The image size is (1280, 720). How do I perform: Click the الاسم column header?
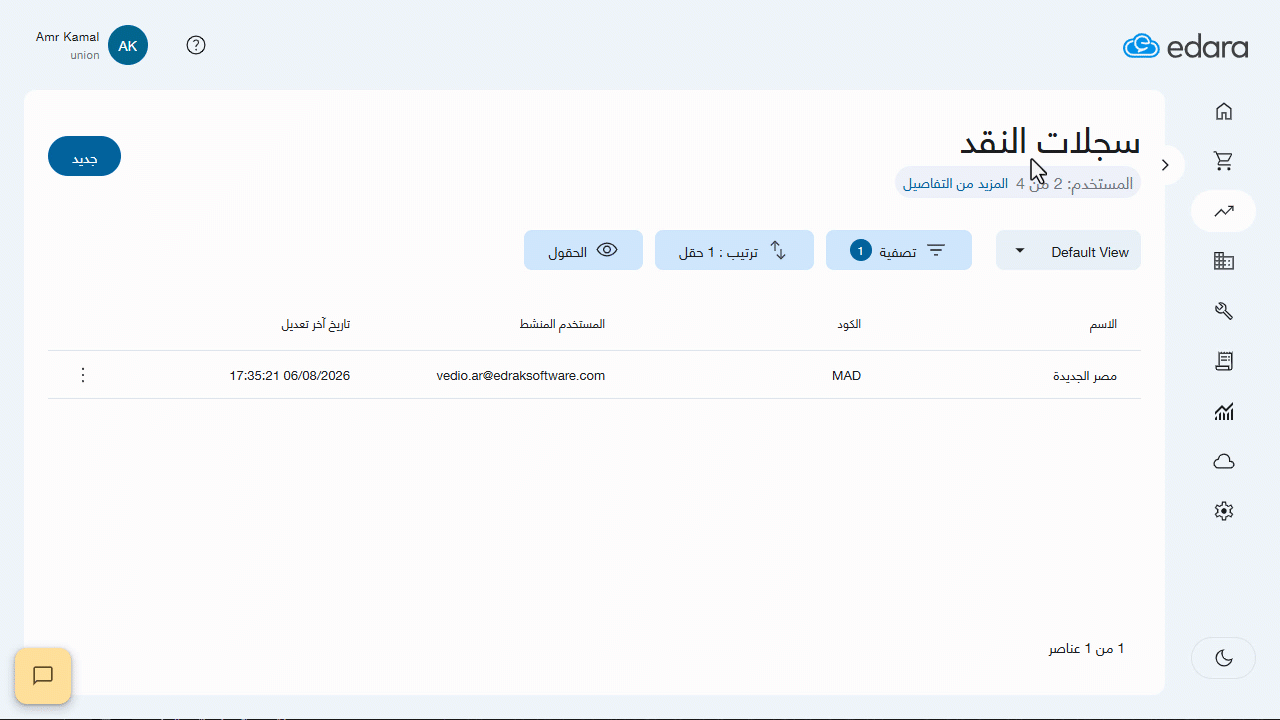click(x=1103, y=325)
